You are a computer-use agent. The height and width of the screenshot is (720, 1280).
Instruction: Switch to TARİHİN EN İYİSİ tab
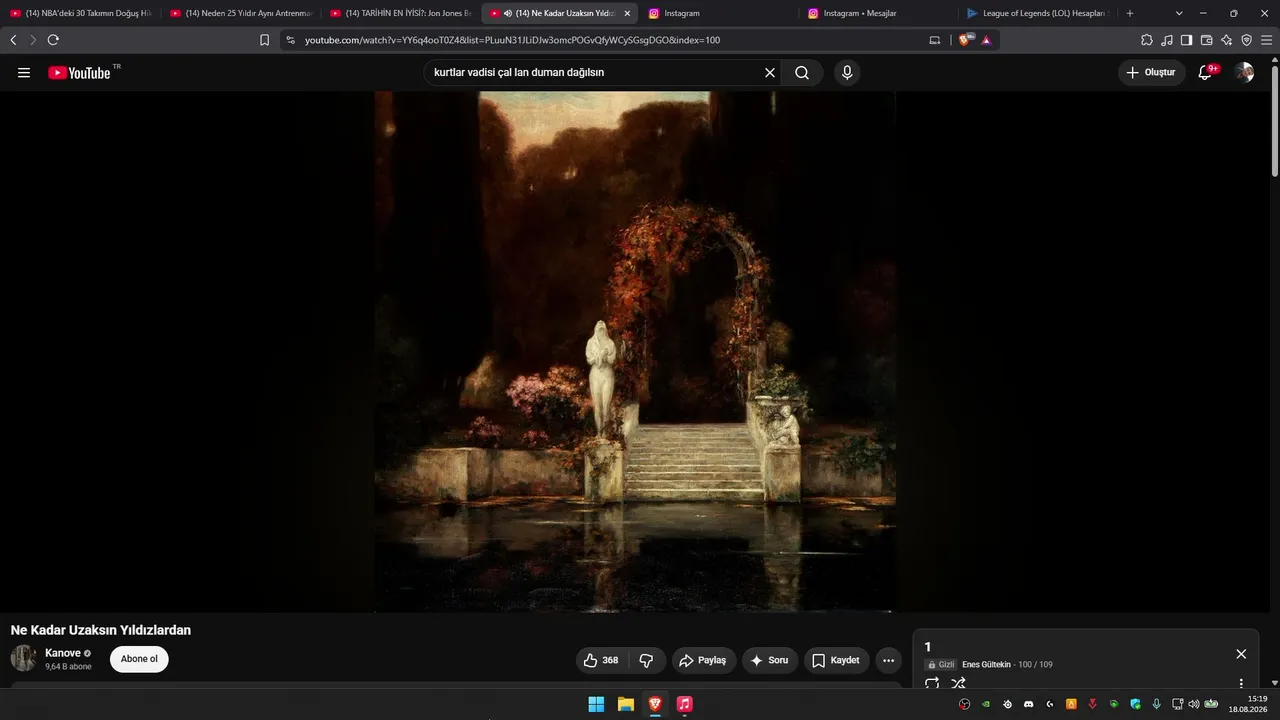[402, 13]
